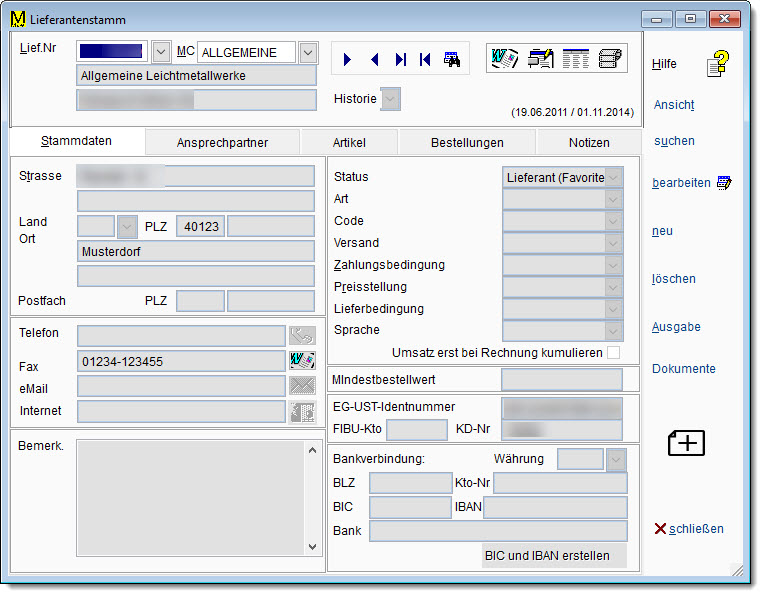
Task: Click the help question mark icon
Action: pos(718,64)
